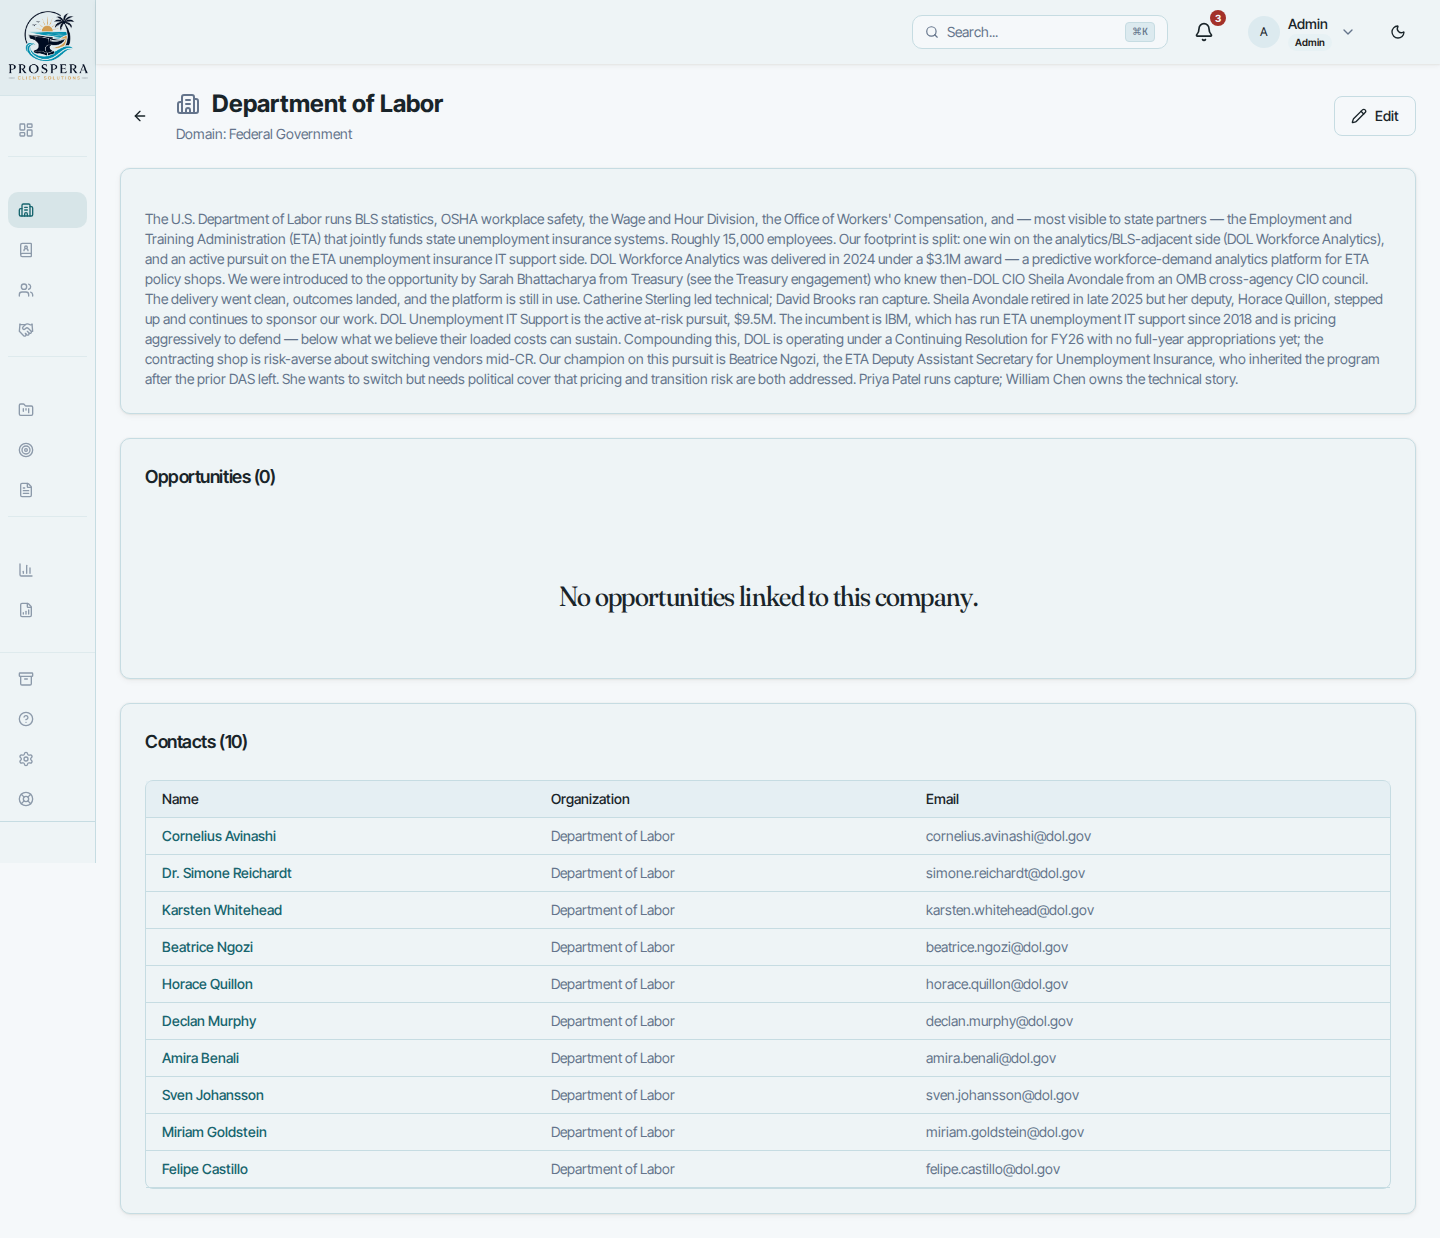Click the Contacts (10) heading
The height and width of the screenshot is (1238, 1440).
[196, 742]
